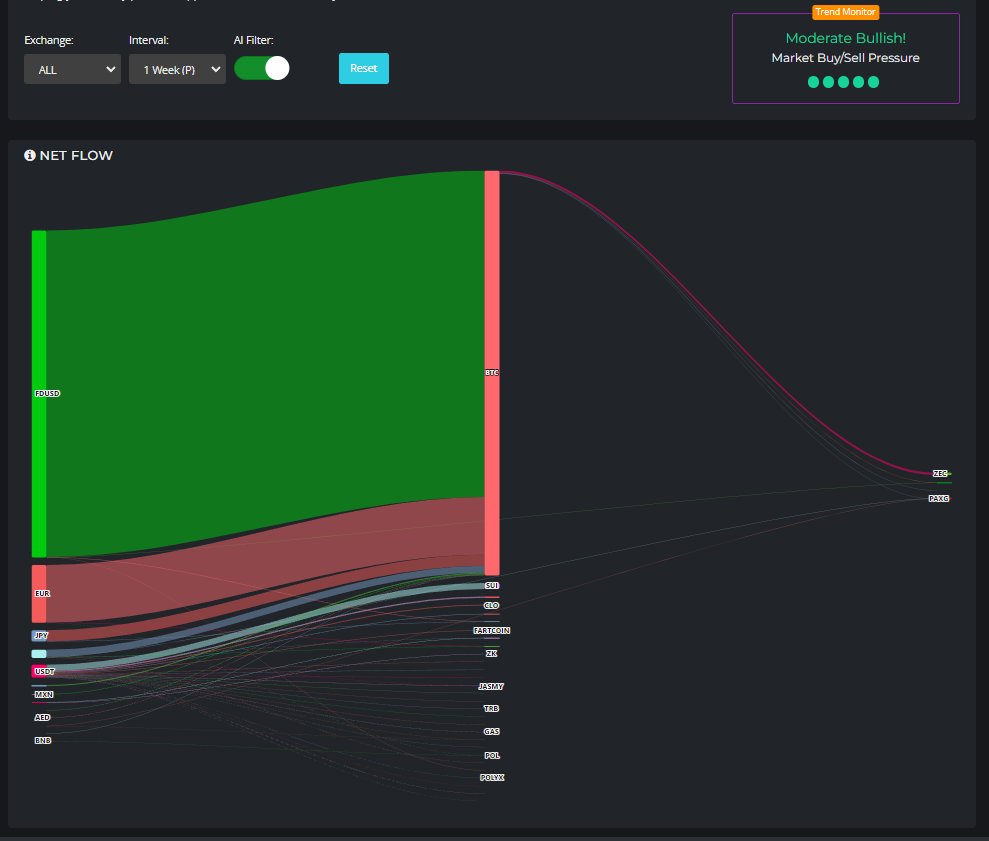
Task: Click the JPY node label
Action: [41, 636]
